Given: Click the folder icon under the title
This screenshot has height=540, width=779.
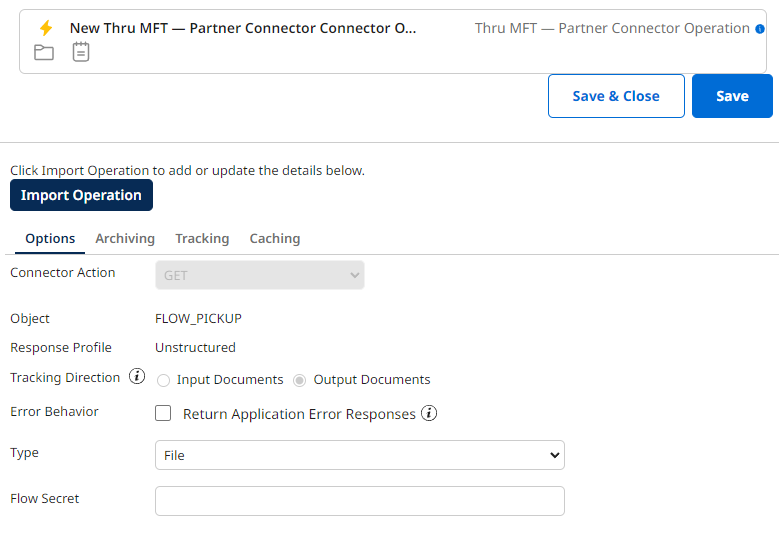Looking at the screenshot, I should click(44, 52).
